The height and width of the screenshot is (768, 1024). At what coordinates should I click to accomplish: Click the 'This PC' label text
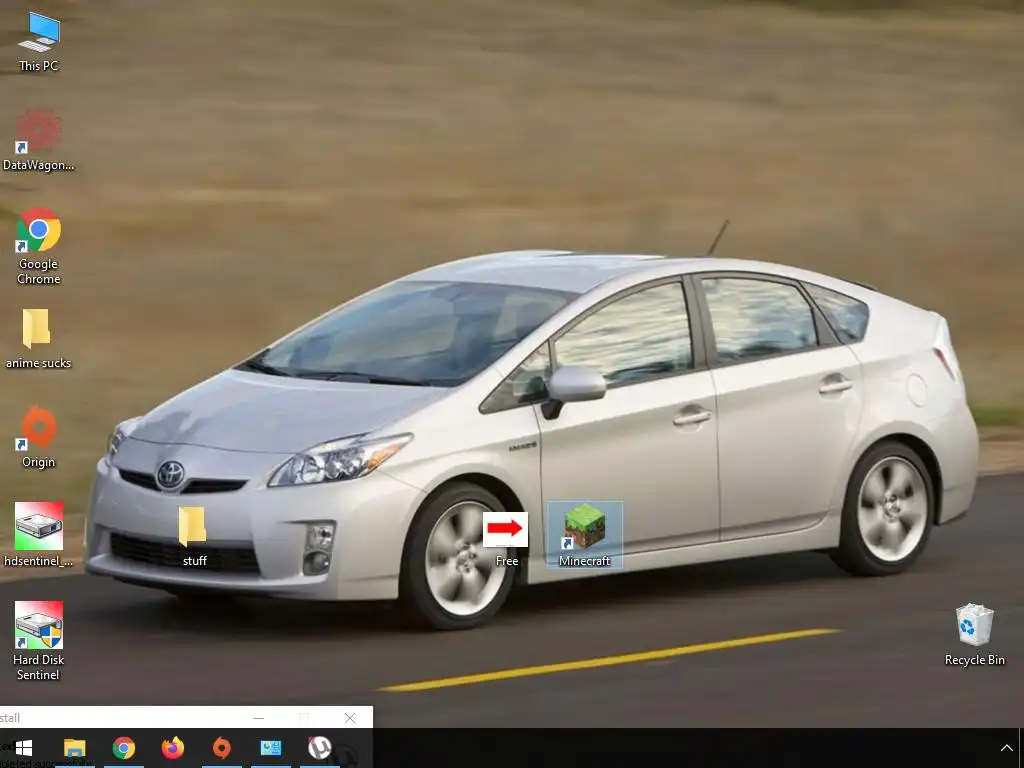click(x=39, y=65)
